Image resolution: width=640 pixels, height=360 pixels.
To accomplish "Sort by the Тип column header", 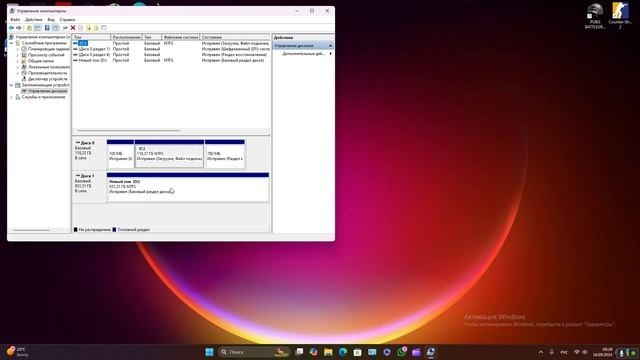I will coord(152,37).
